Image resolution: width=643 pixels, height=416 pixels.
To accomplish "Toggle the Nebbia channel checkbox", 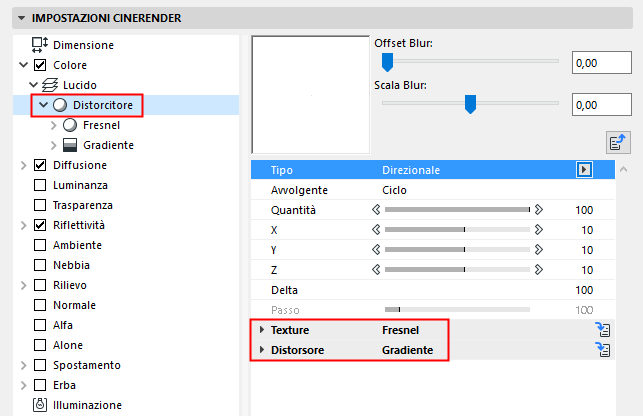I will coord(40,265).
